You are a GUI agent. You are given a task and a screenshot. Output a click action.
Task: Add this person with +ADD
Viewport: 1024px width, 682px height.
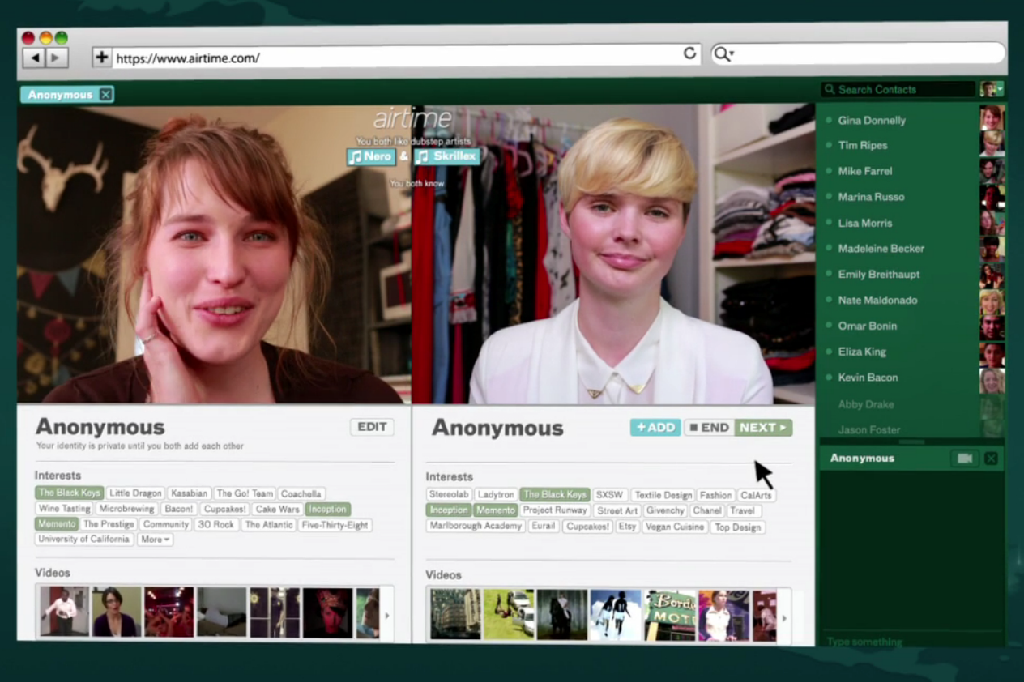(656, 428)
